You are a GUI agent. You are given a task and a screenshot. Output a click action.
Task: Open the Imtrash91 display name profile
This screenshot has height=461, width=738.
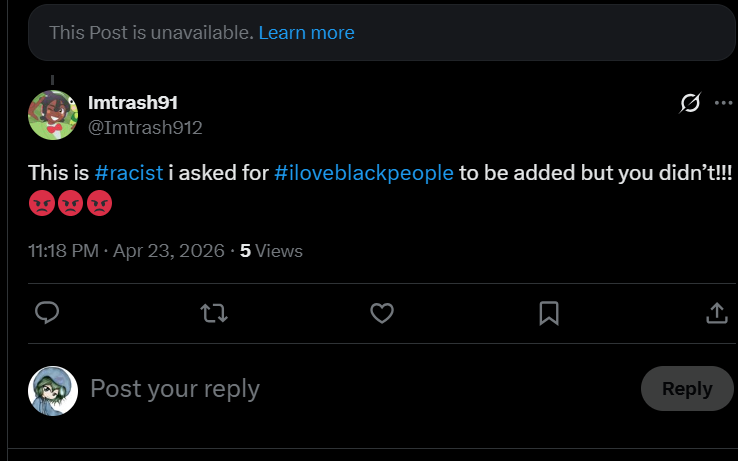click(x=133, y=103)
